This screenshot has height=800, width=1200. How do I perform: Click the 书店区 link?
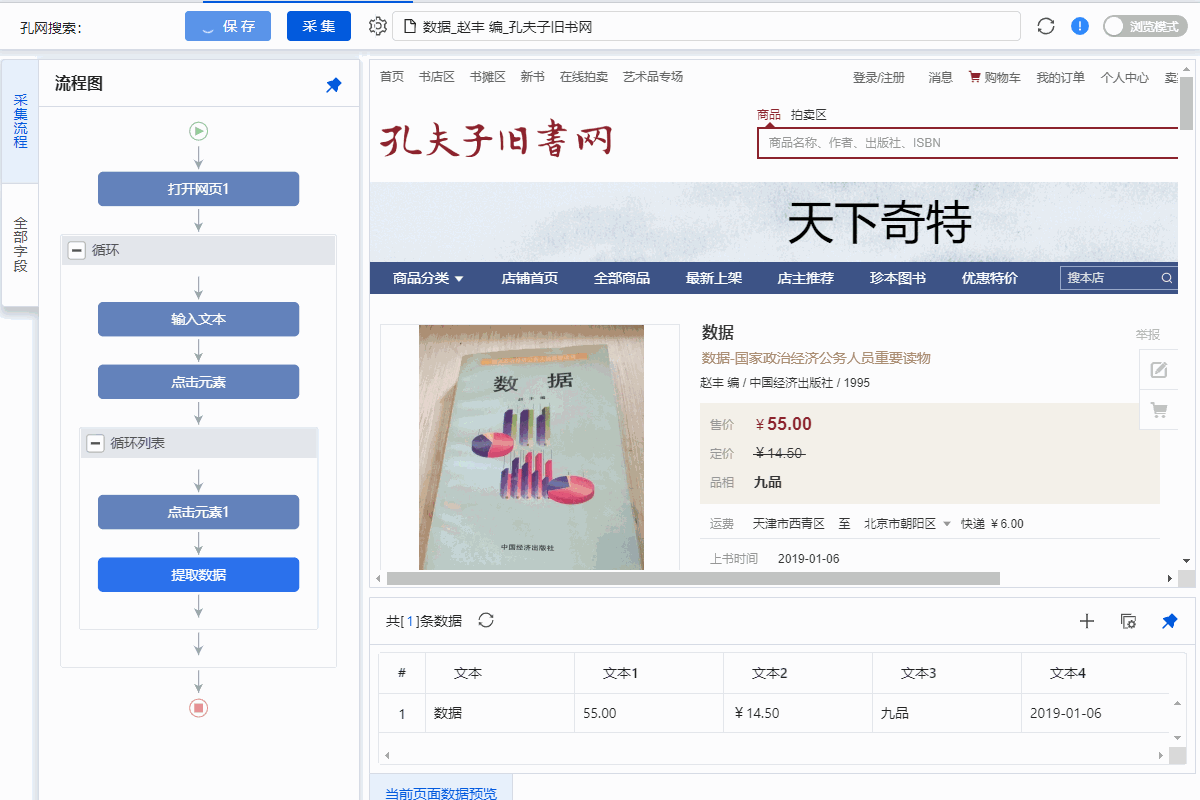(x=436, y=77)
